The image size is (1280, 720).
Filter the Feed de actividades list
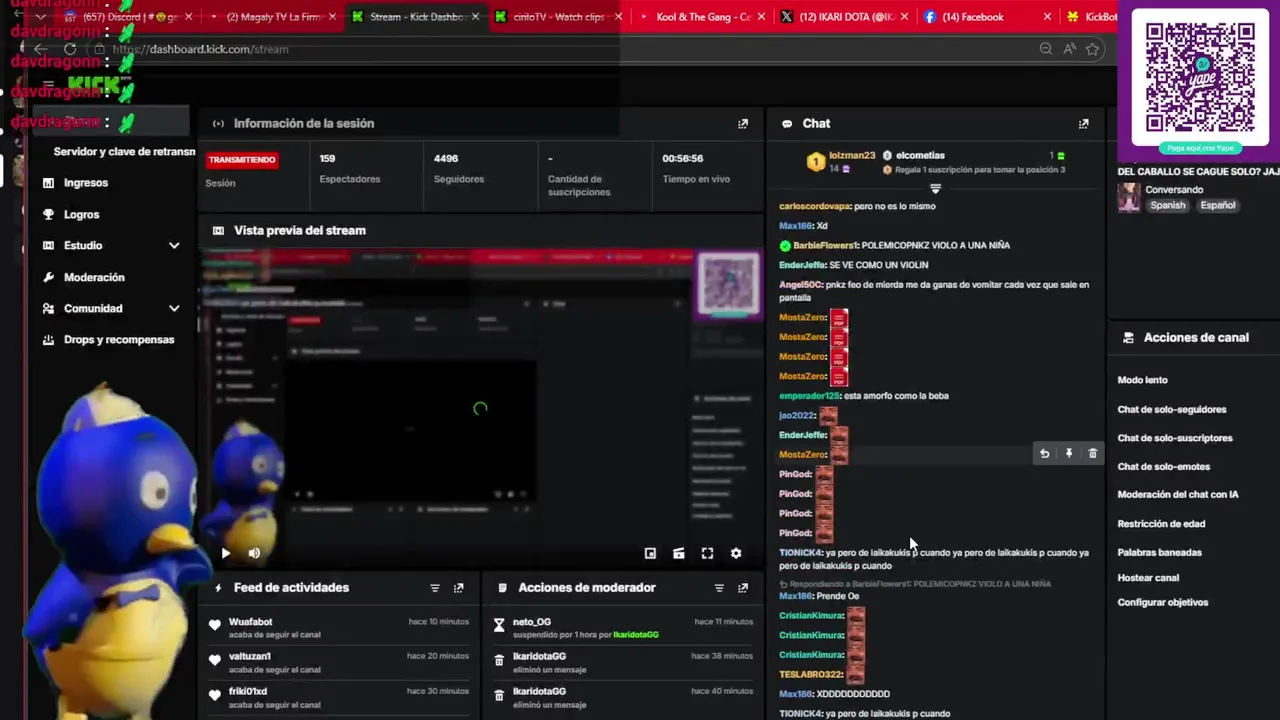pos(435,588)
